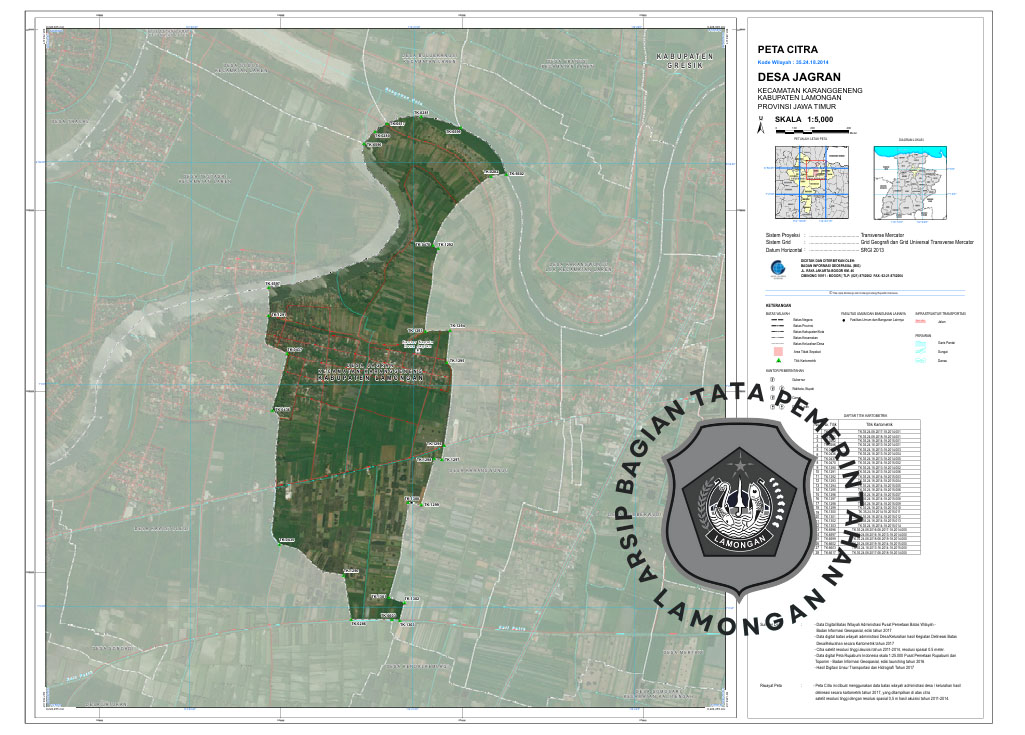
Task: Click the Batas Negara line legend symbol
Action: (x=775, y=321)
